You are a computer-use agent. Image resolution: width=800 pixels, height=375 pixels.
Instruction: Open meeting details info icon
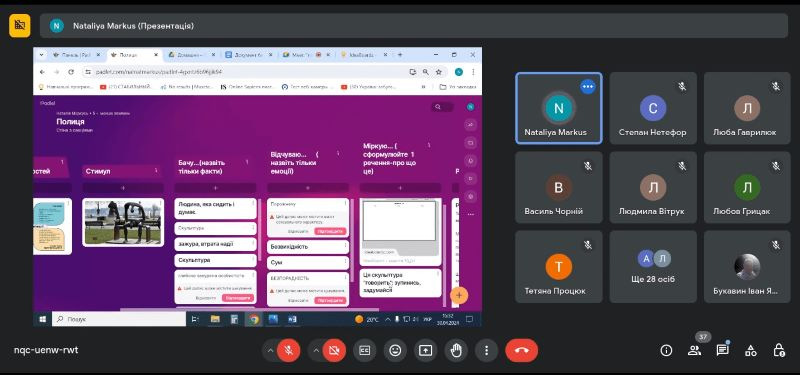coord(666,351)
